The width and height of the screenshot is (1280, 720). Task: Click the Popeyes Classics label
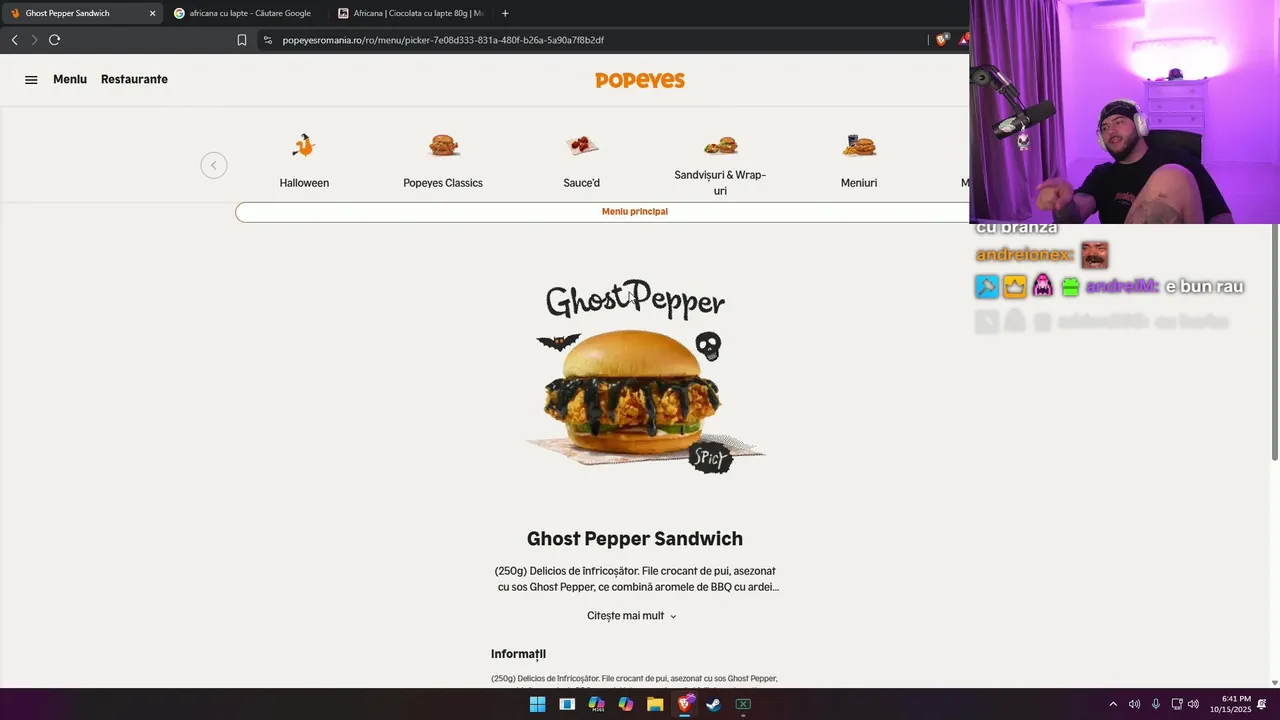point(443,183)
